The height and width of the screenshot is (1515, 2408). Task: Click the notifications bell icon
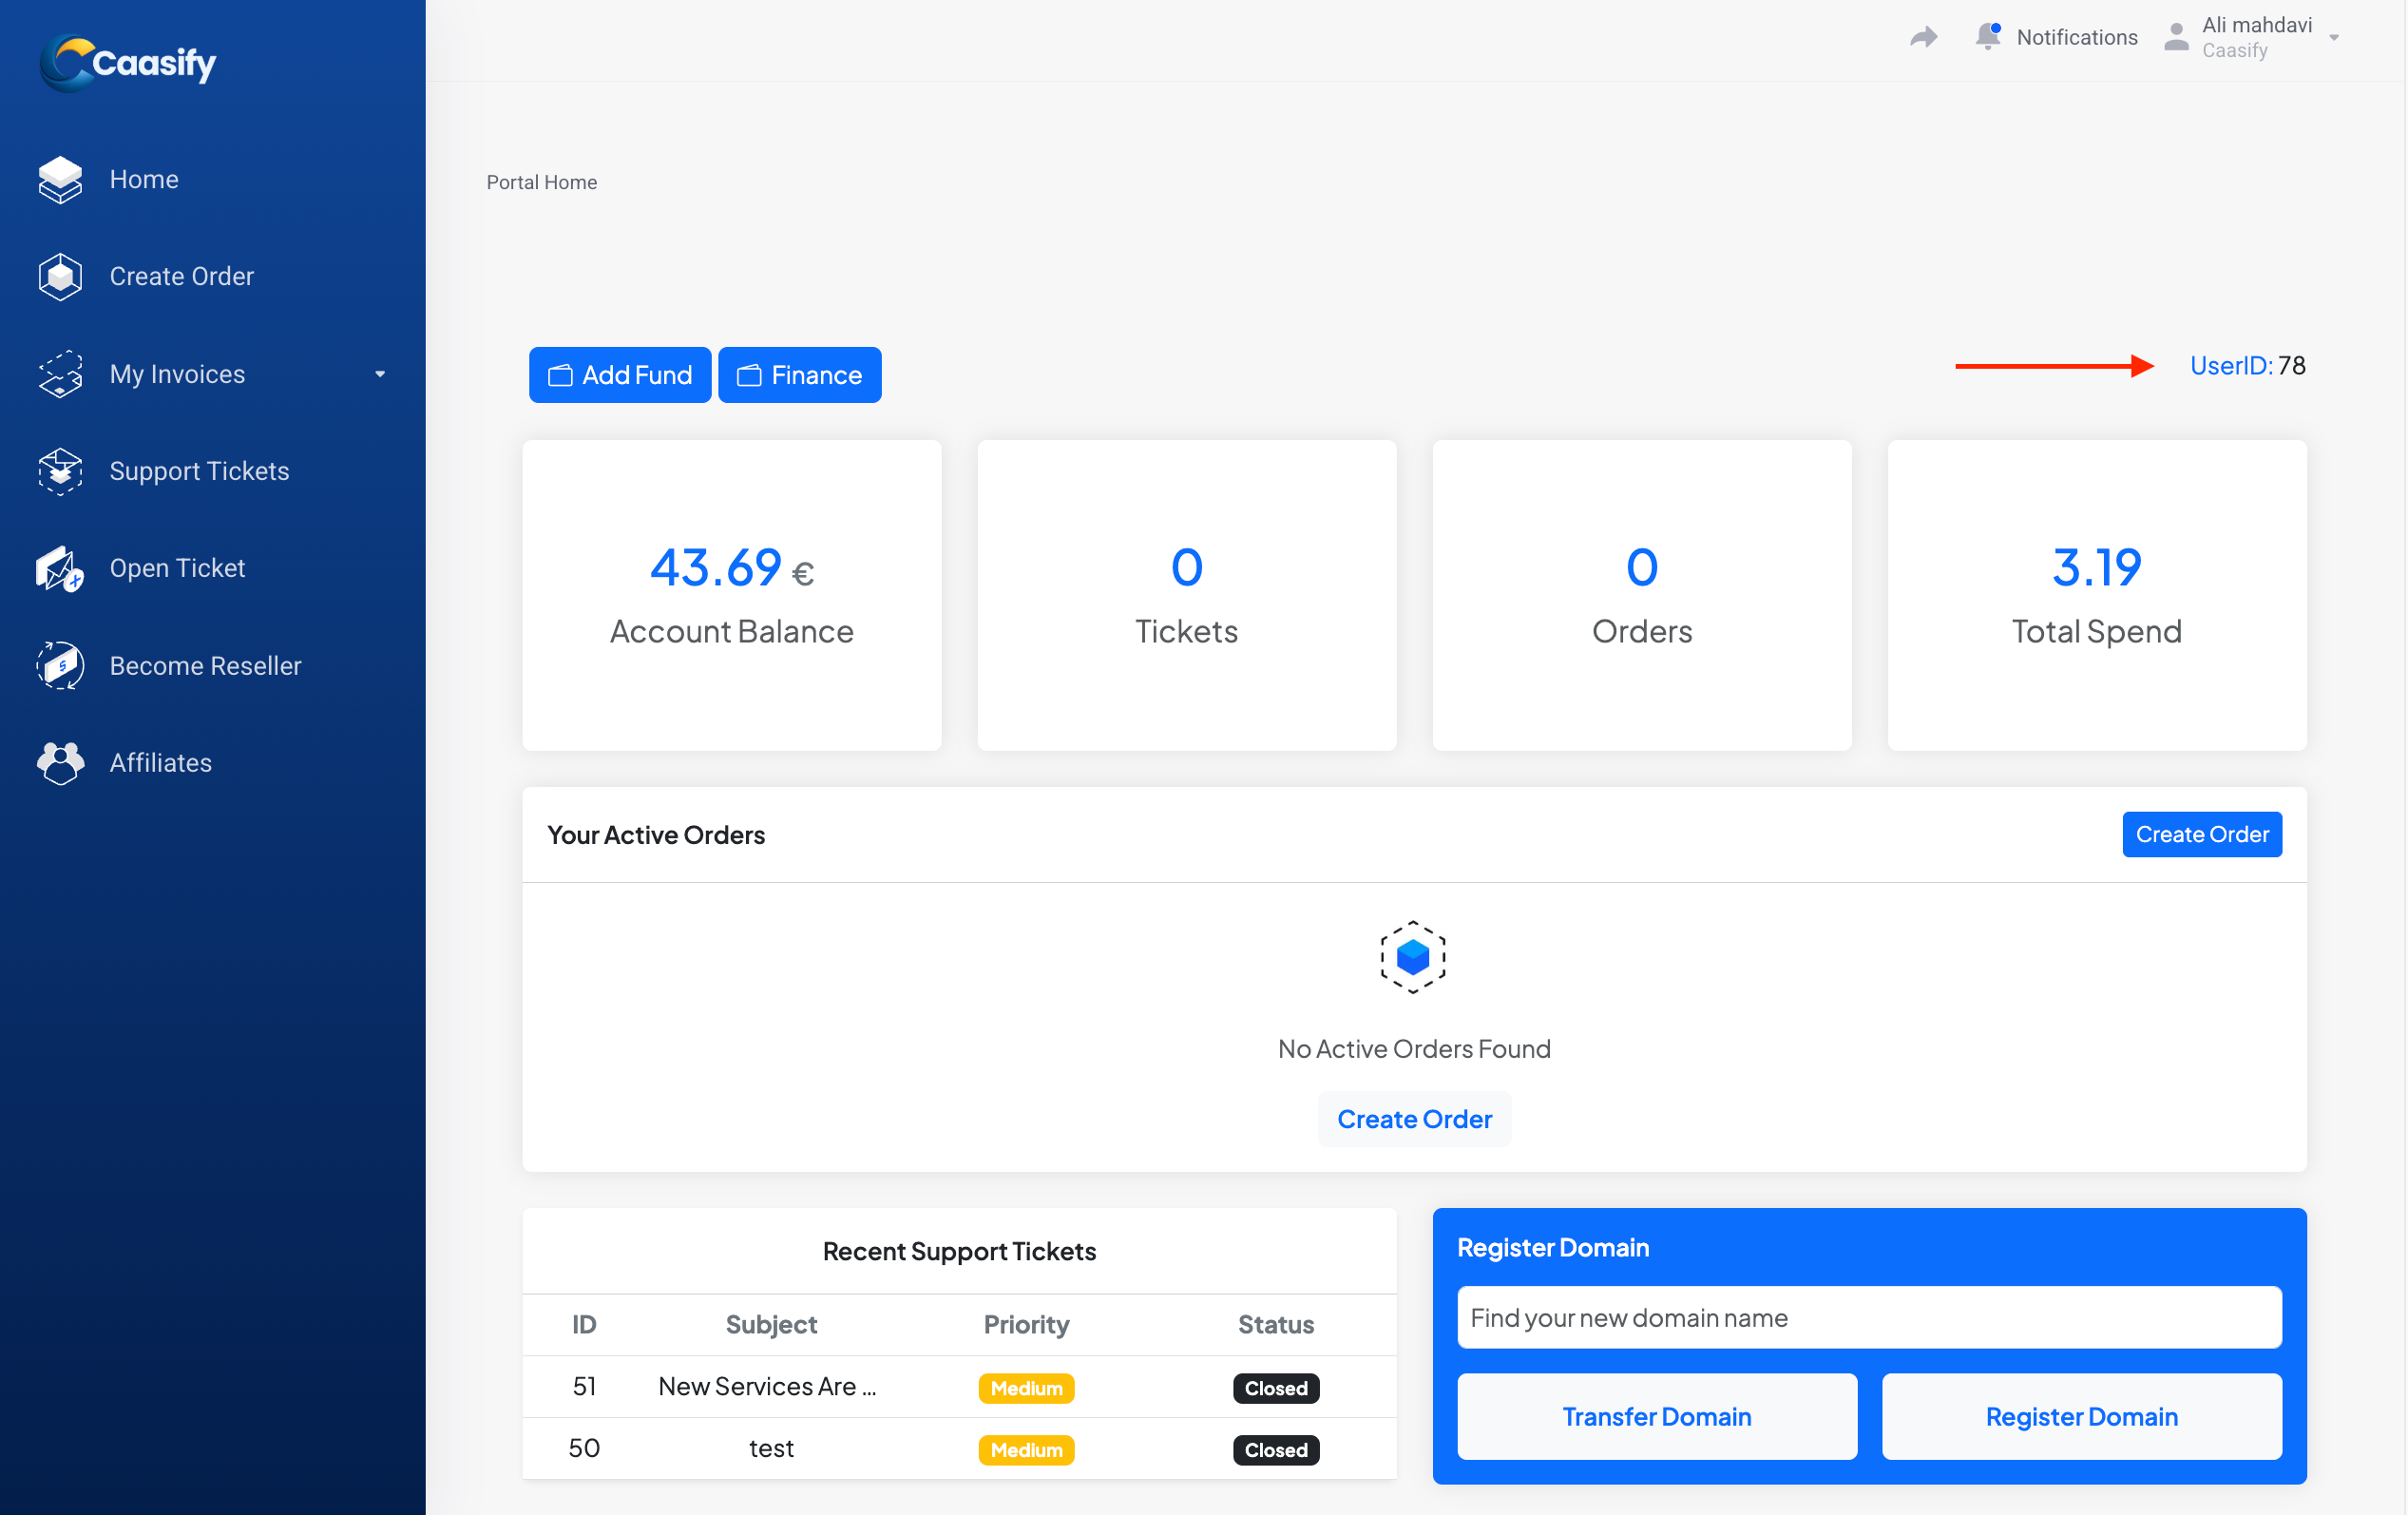(1988, 37)
